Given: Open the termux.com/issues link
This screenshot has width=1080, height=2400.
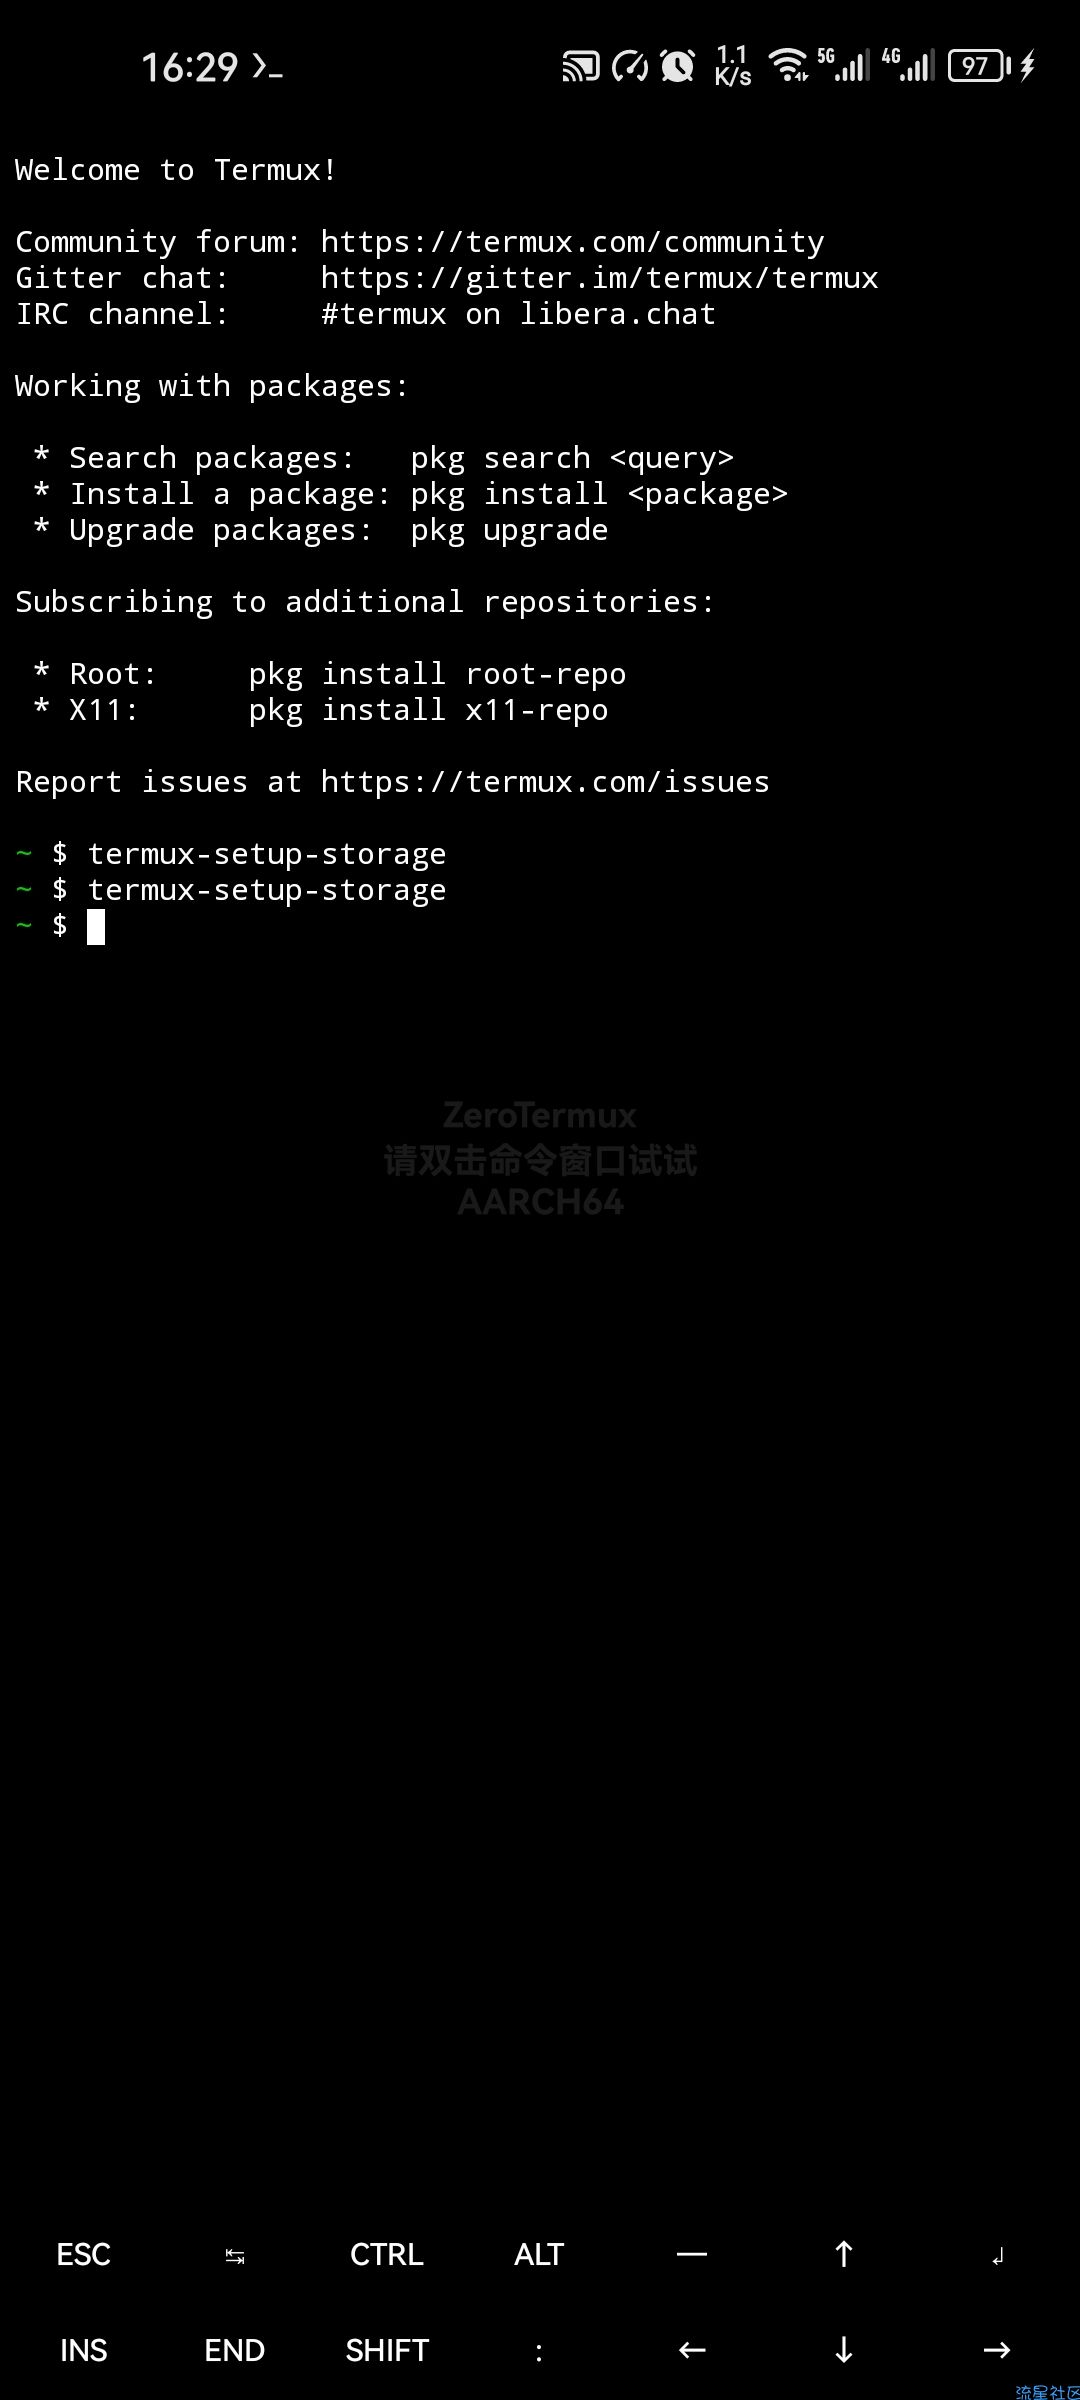Looking at the screenshot, I should coord(545,782).
